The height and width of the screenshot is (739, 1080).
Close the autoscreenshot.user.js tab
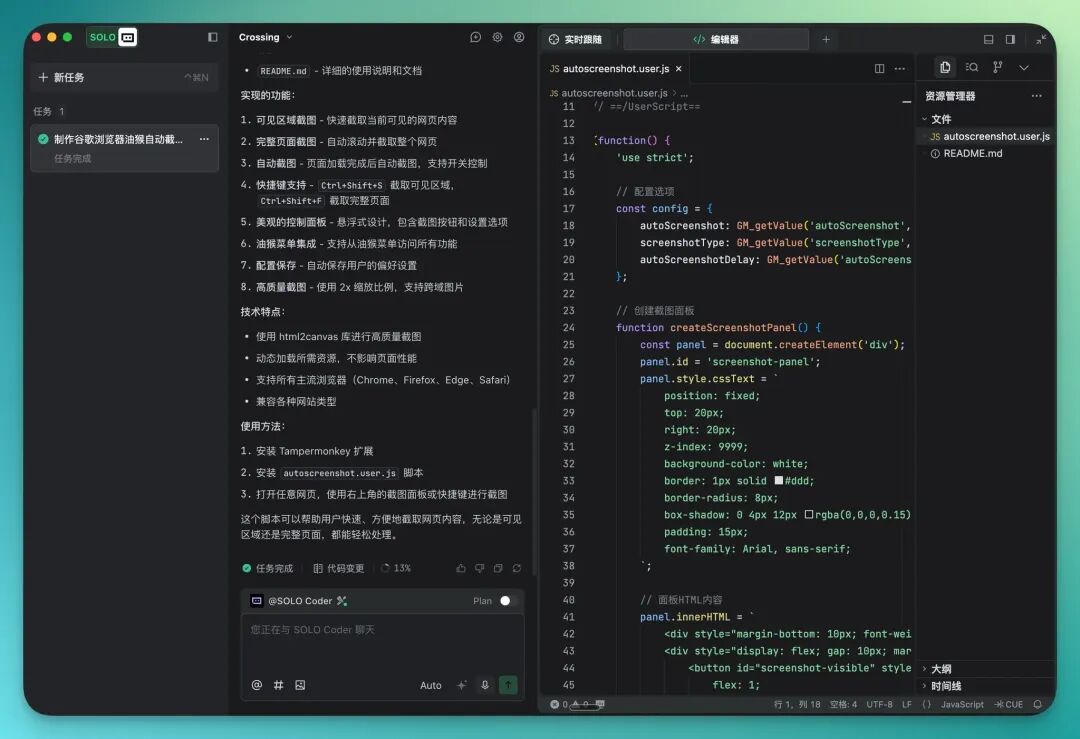678,69
